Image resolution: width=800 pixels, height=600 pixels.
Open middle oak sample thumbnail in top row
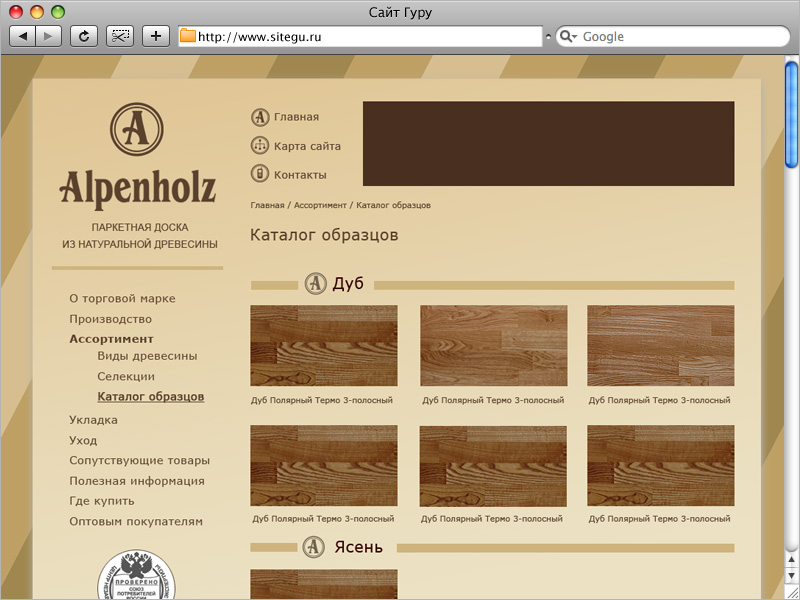[x=493, y=345]
